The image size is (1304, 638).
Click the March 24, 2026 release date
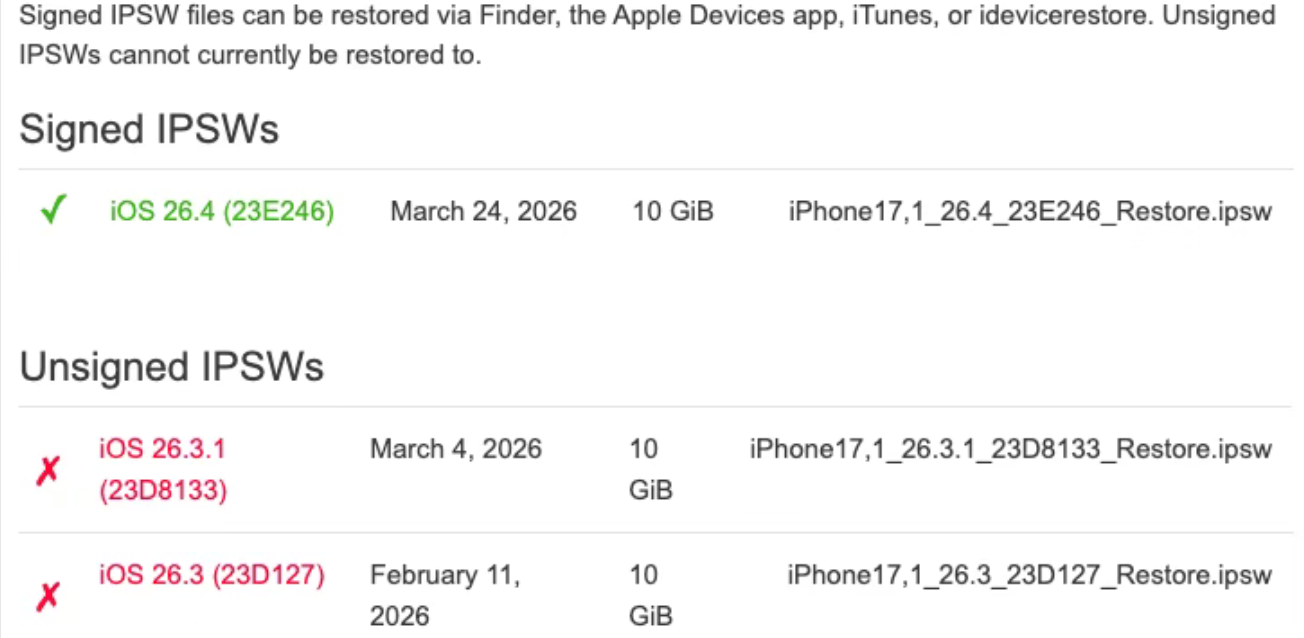click(483, 212)
